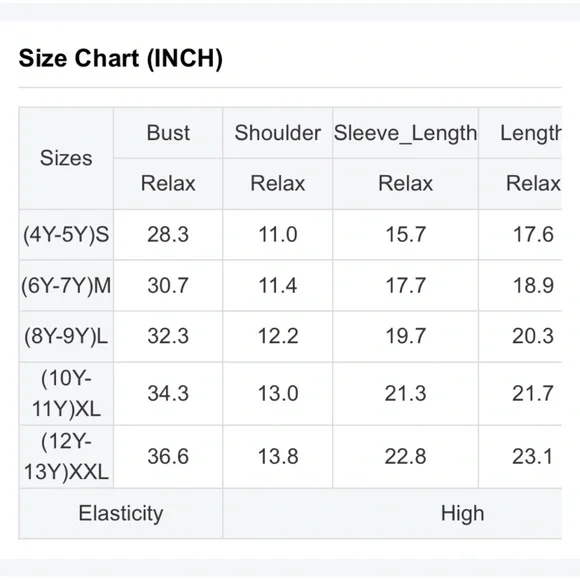
Task: Select the (8Y-9Y)L size row label
Action: click(66, 336)
